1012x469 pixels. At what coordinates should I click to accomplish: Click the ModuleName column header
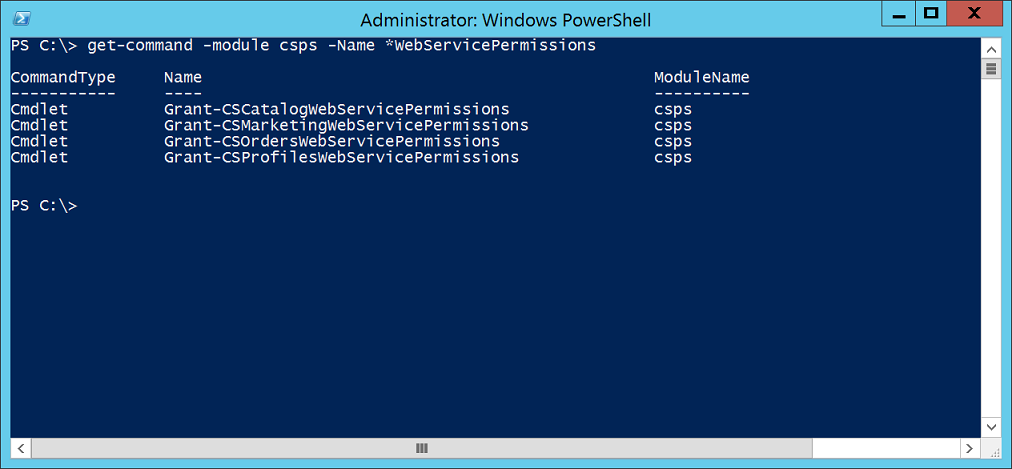click(x=702, y=77)
